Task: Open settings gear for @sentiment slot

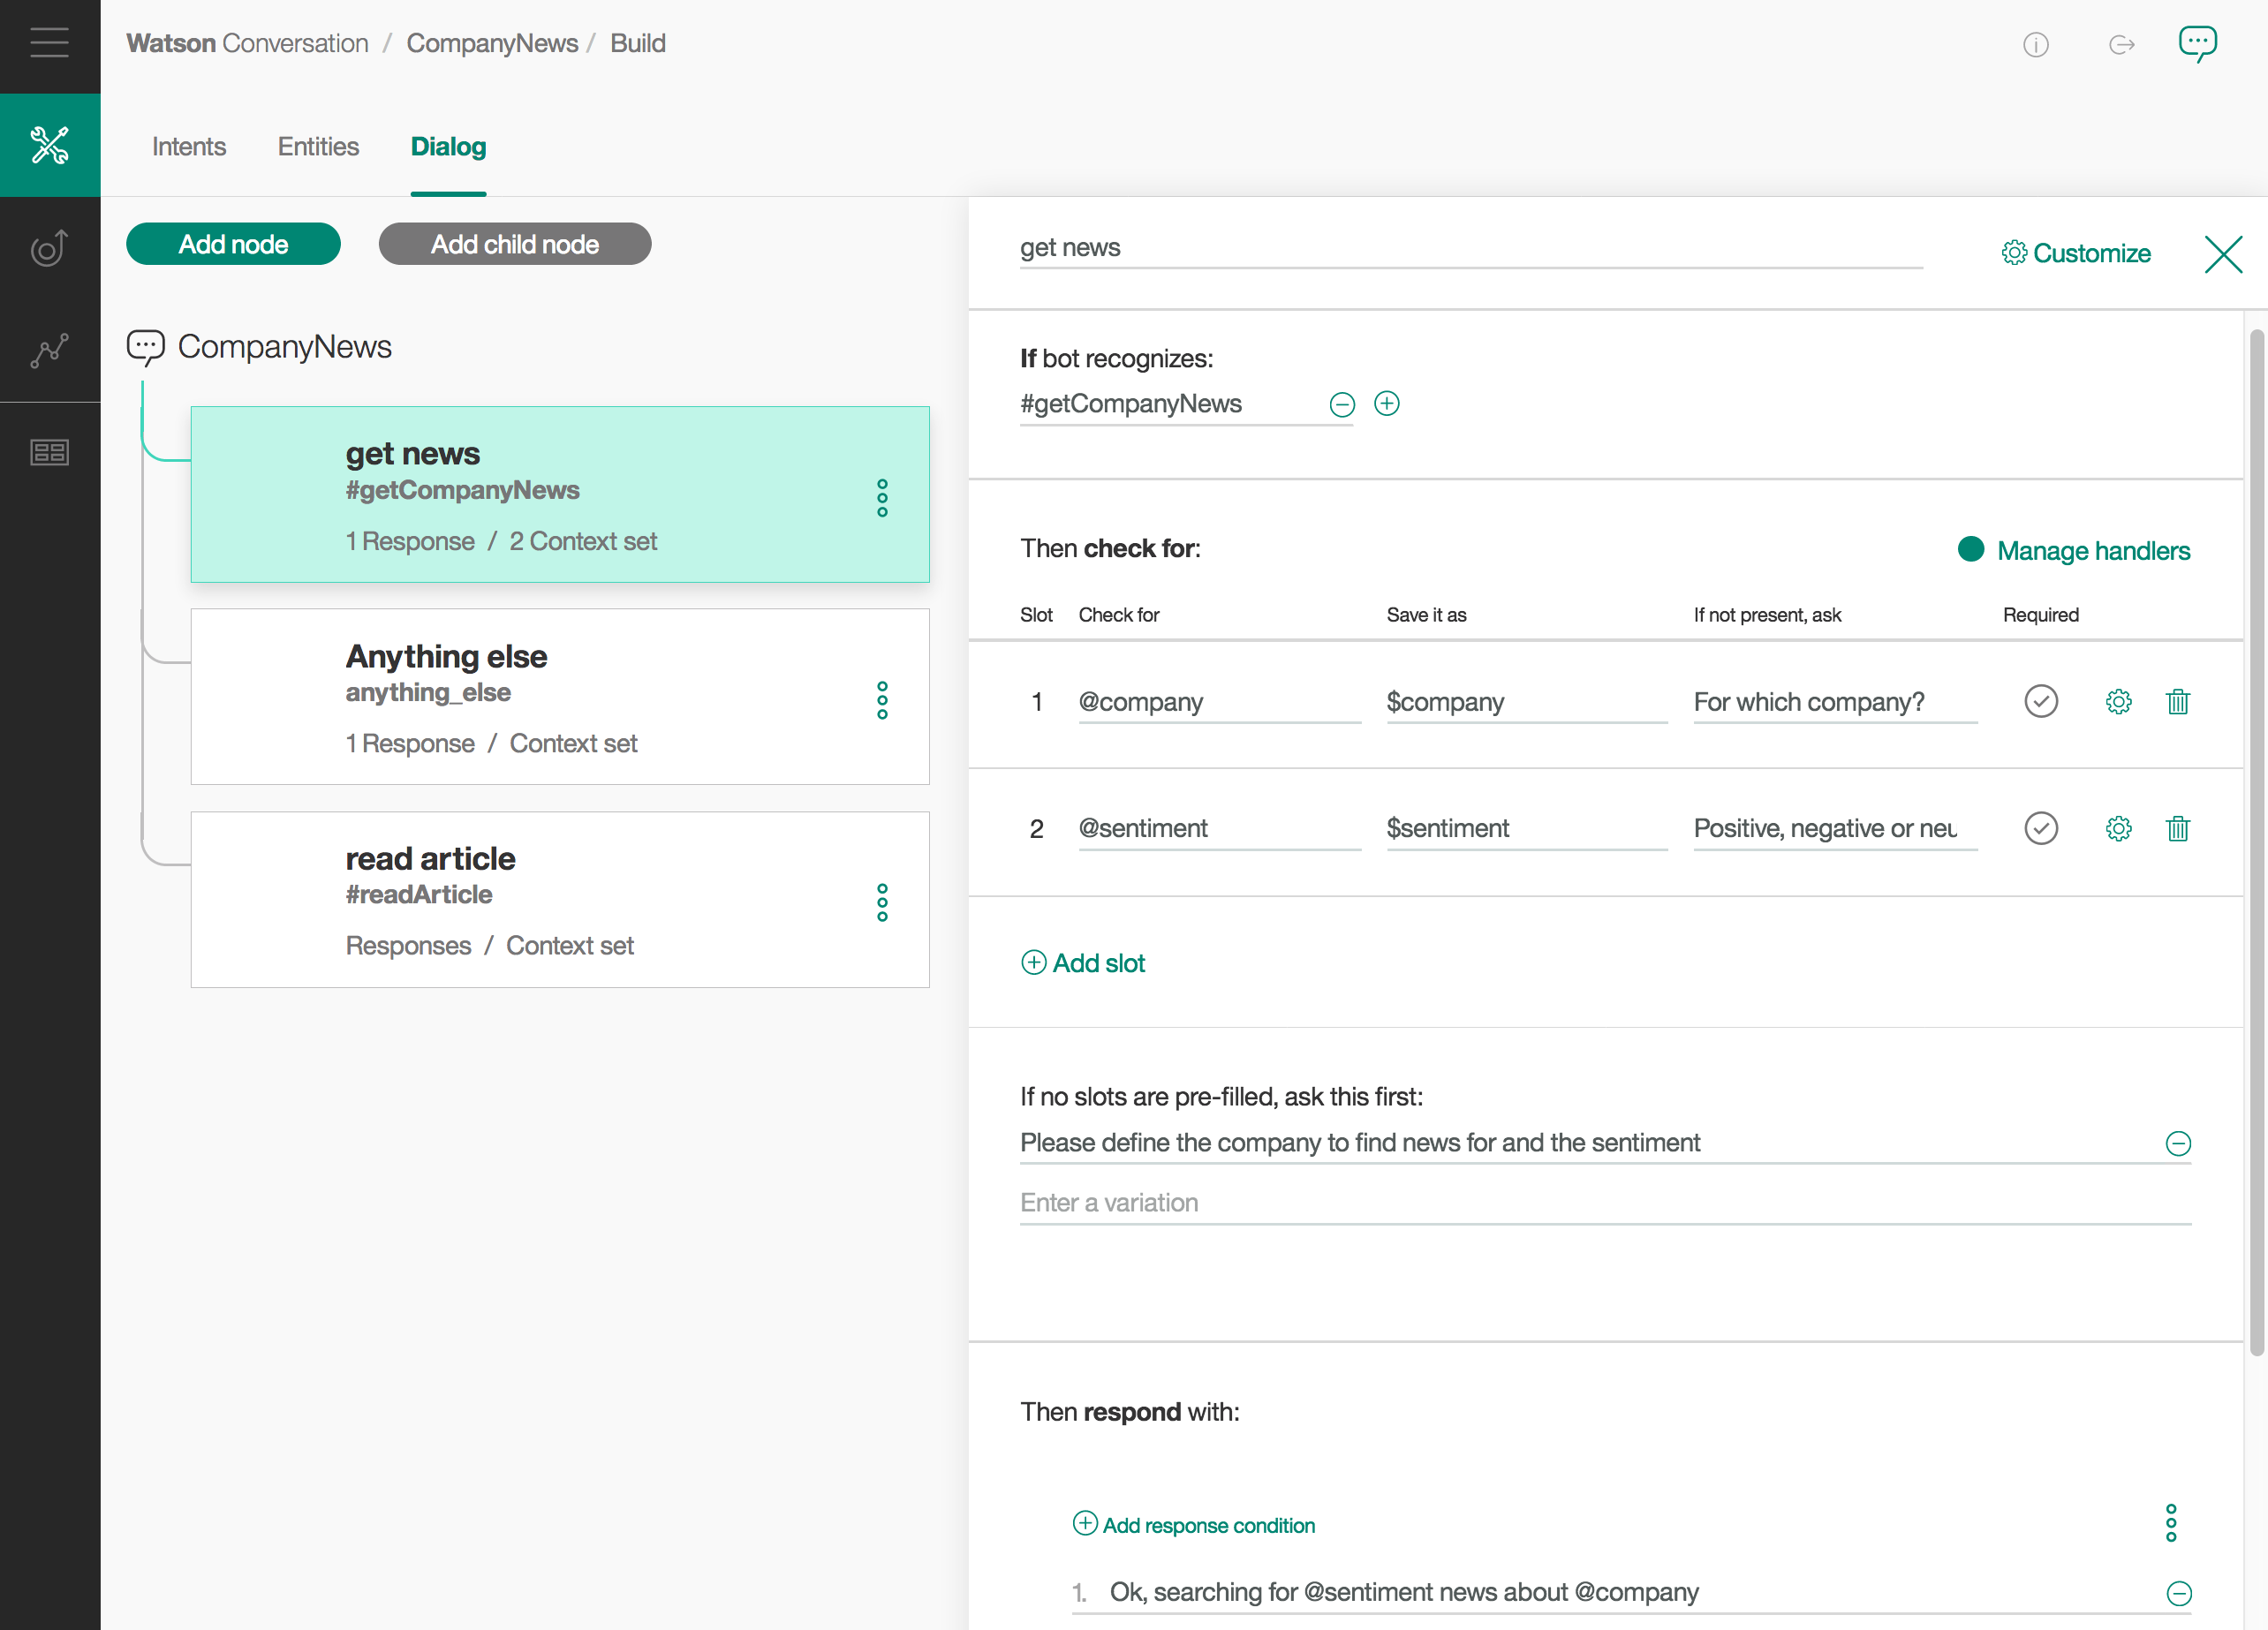Action: point(2118,828)
